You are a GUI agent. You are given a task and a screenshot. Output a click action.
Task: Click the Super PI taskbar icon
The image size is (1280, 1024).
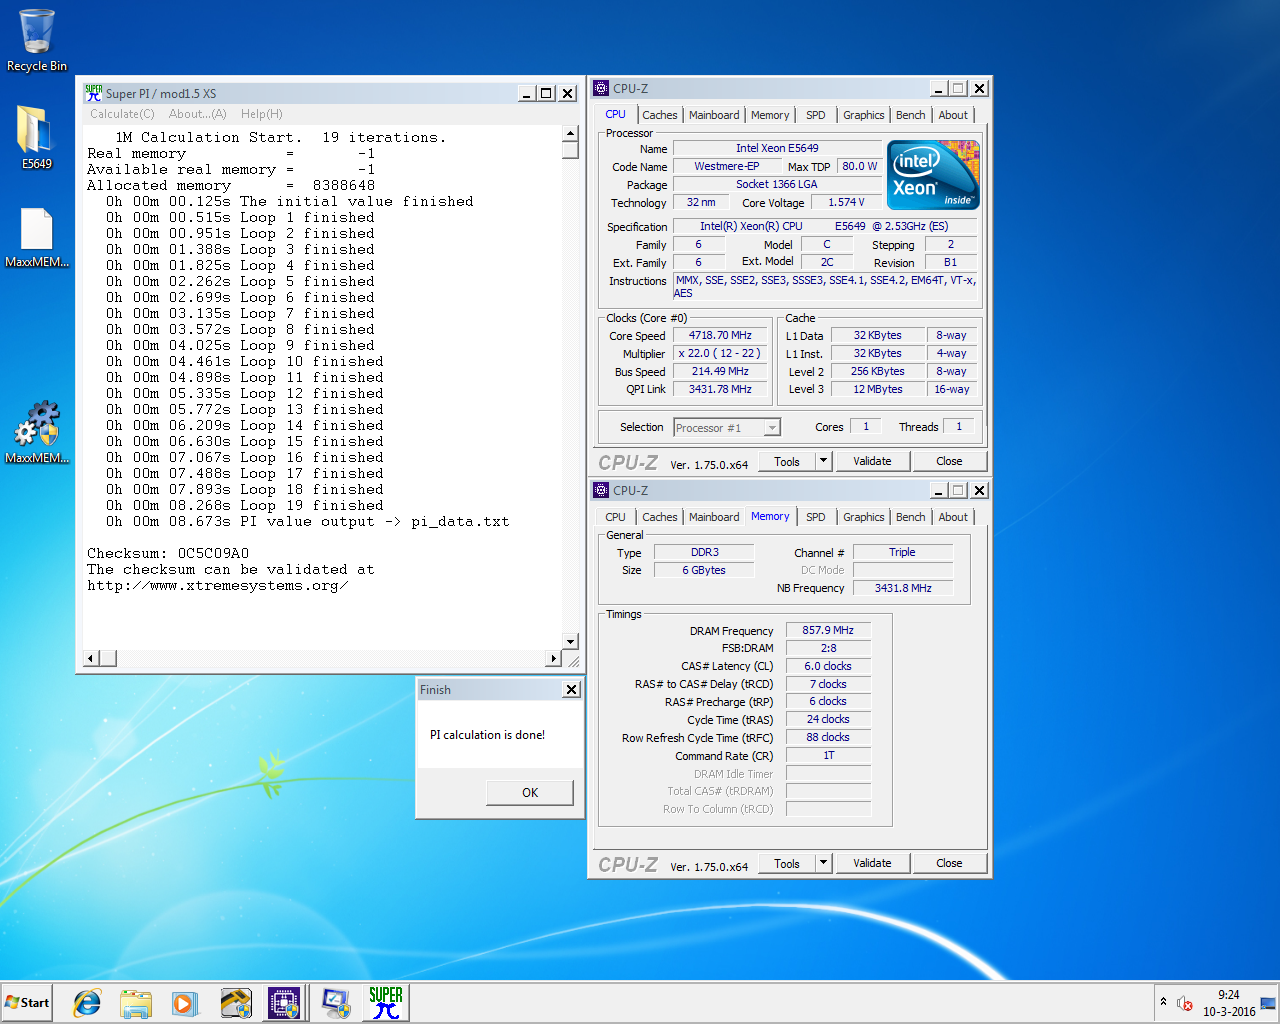click(386, 1003)
